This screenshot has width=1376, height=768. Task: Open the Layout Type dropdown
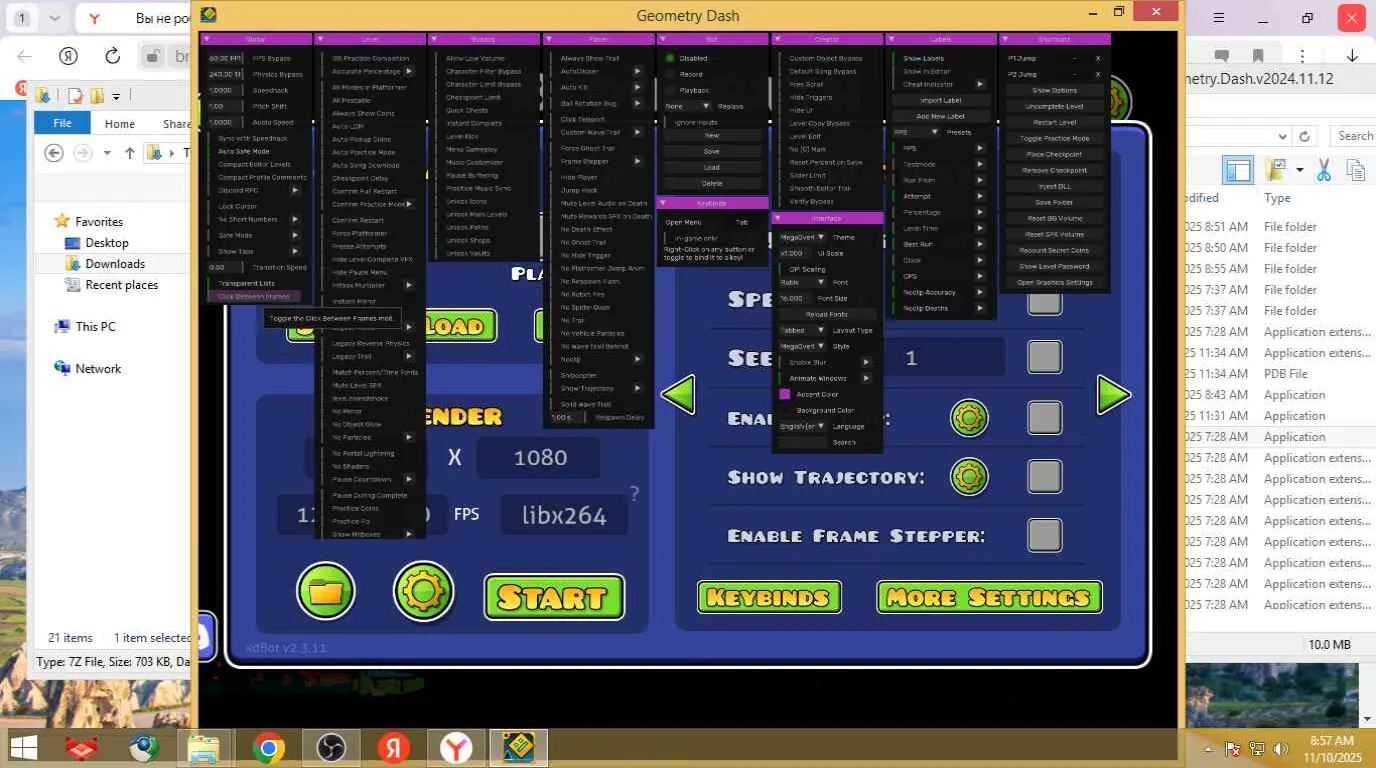(x=802, y=330)
